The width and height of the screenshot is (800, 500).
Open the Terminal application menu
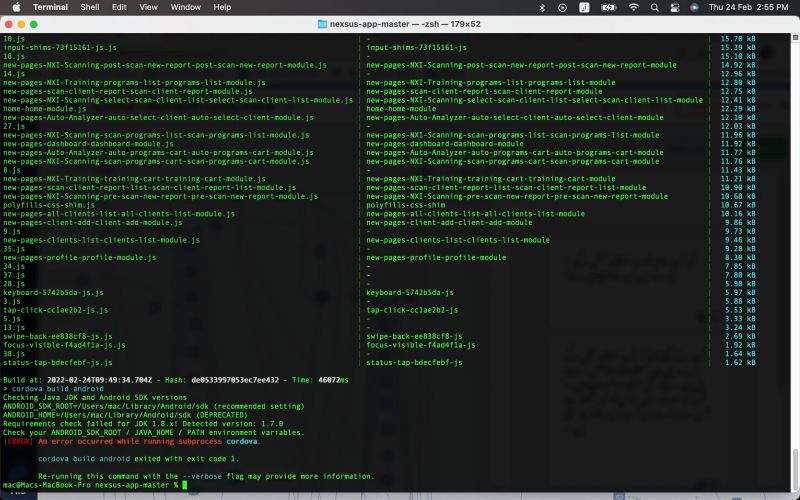[x=51, y=7]
